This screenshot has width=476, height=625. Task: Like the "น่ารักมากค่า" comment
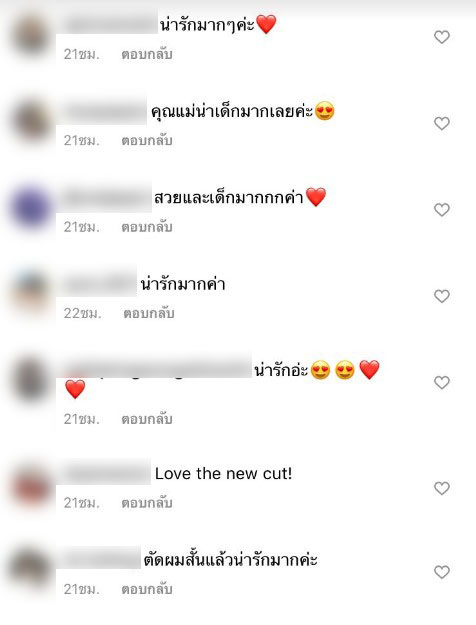click(x=442, y=296)
